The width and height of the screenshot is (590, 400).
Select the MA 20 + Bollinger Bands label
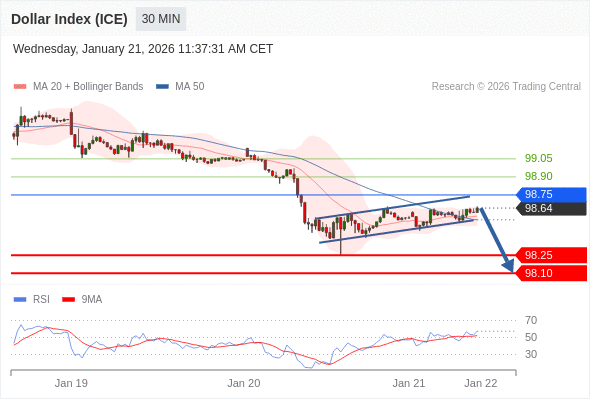[x=88, y=87]
